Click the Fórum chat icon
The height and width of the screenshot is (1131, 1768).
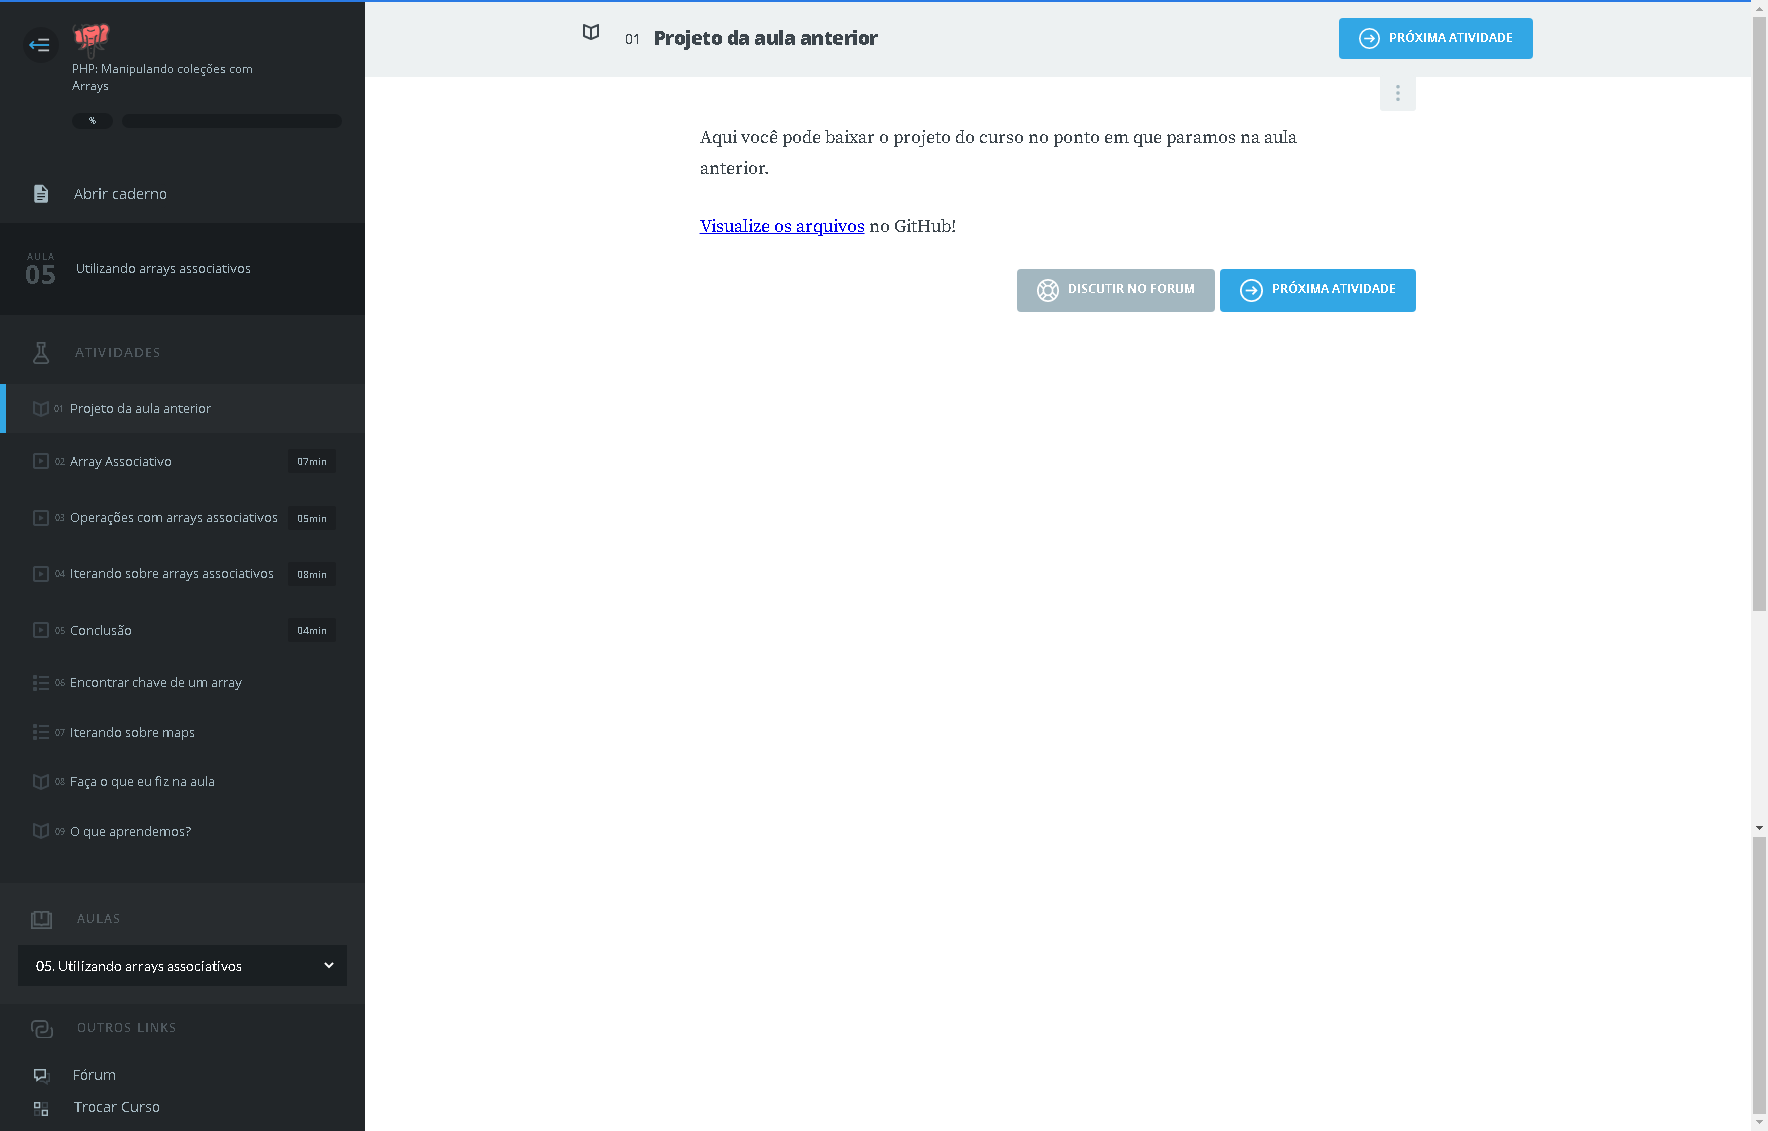41,1075
